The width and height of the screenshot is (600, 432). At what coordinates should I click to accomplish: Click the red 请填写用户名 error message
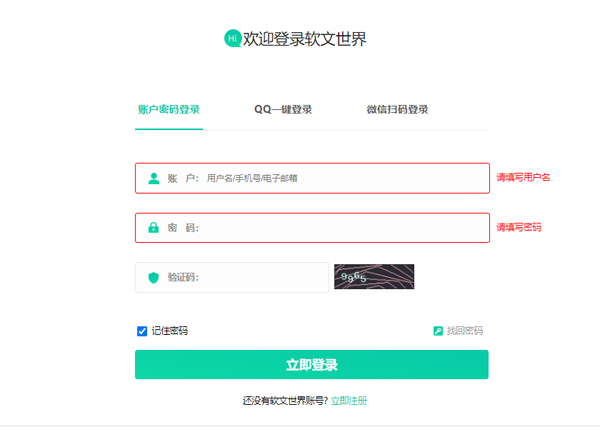[523, 178]
